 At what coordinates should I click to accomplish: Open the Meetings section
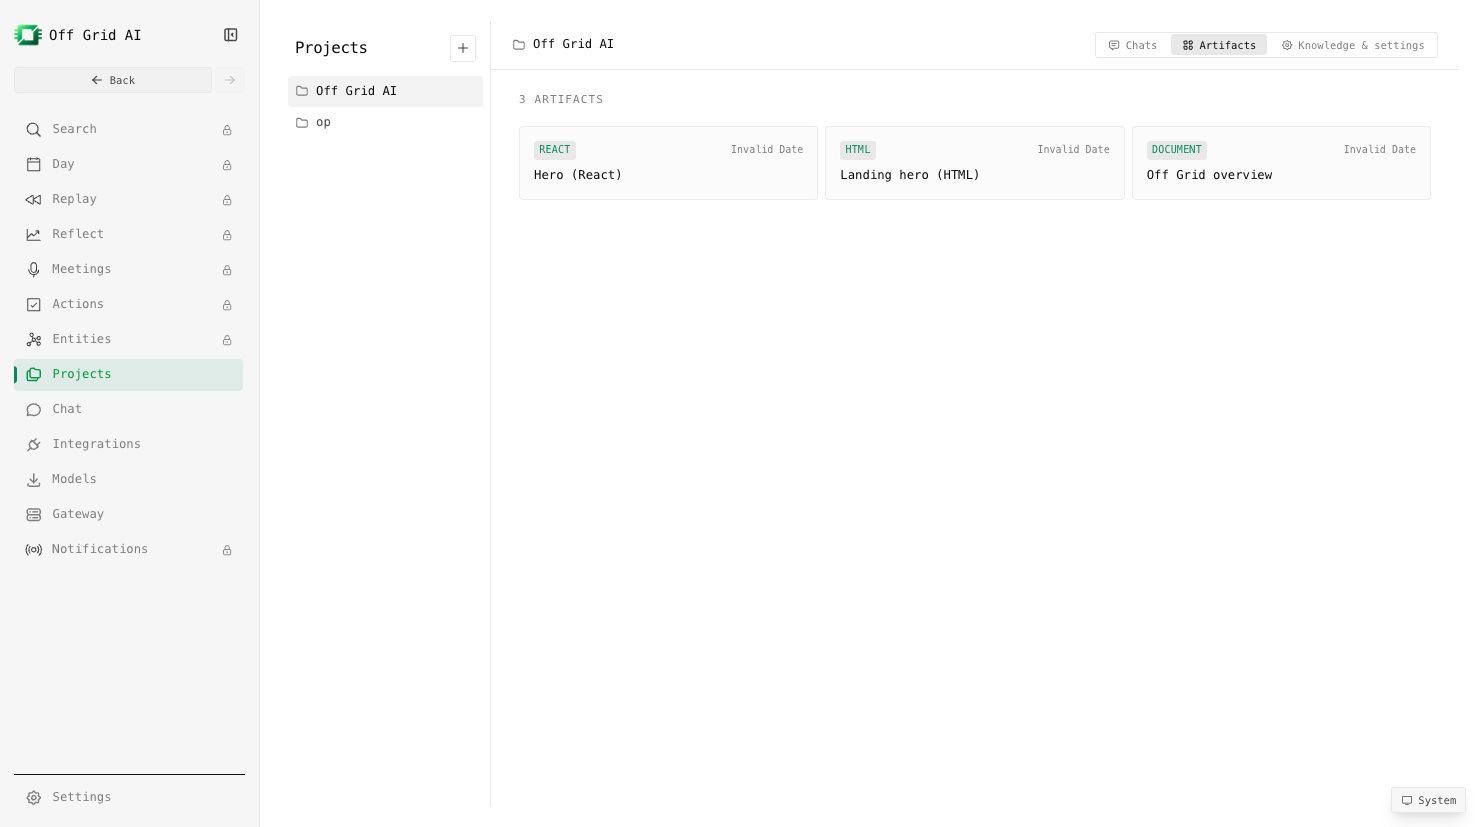128,269
